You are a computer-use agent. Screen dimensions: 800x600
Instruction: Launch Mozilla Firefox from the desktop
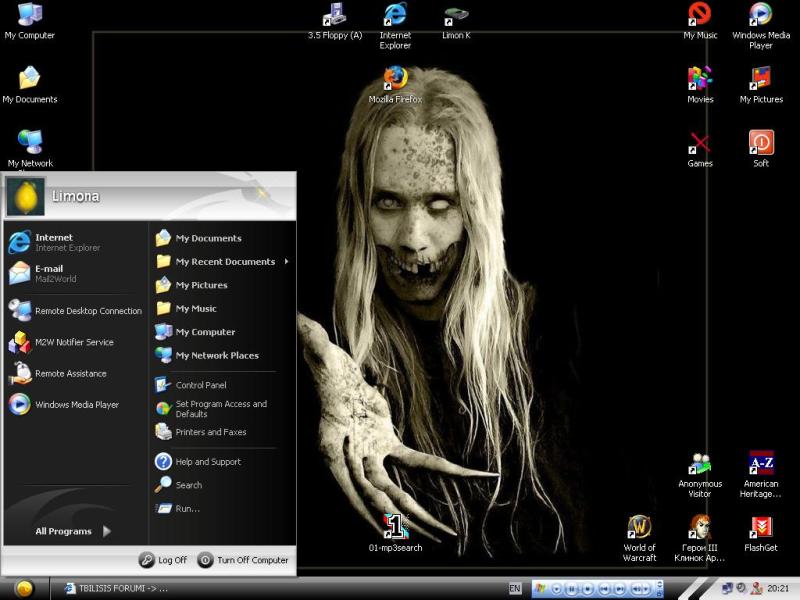[x=395, y=85]
